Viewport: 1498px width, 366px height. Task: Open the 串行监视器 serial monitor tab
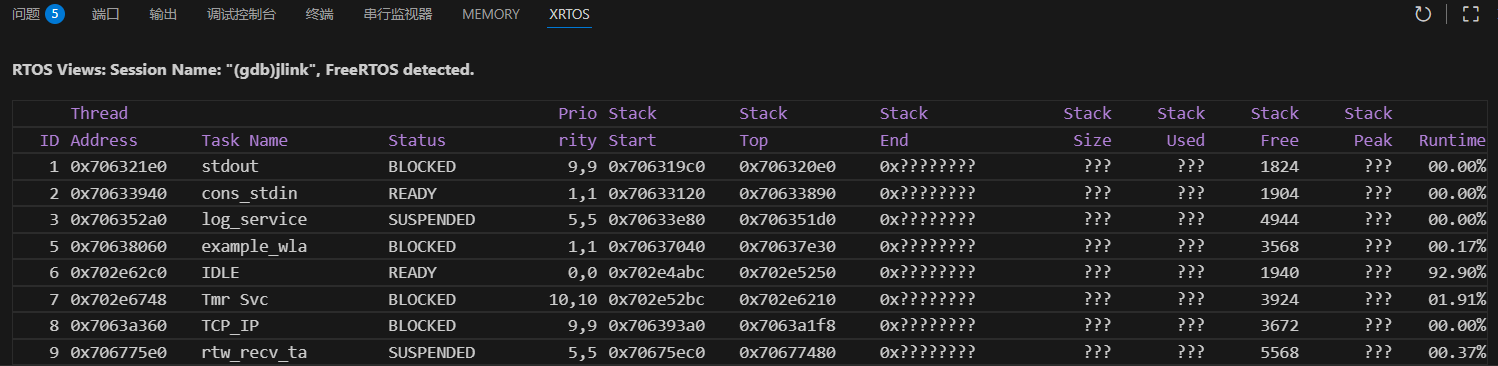[x=398, y=14]
